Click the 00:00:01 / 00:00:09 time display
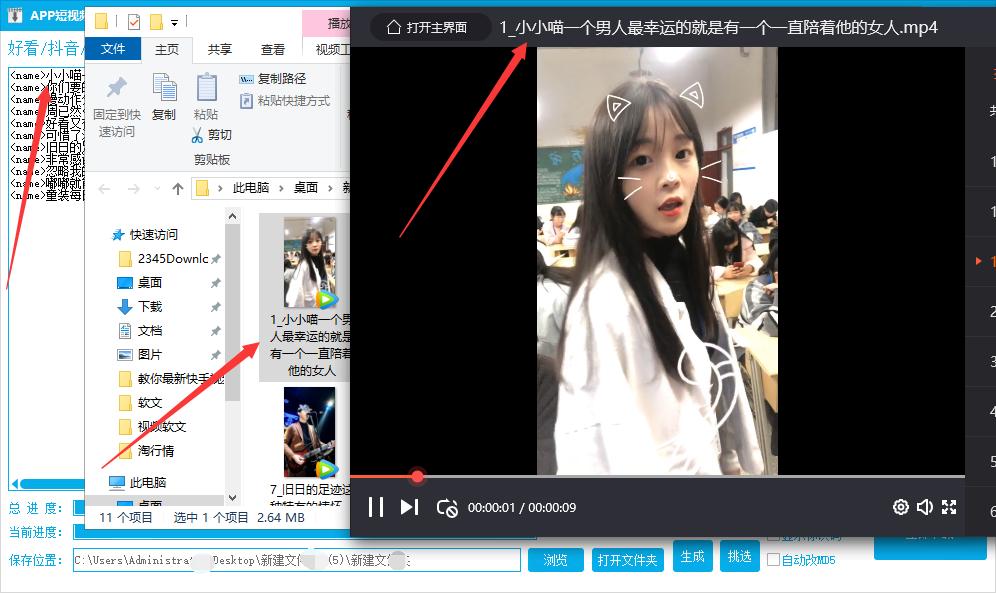Screen dimensions: 996x593 (522, 508)
